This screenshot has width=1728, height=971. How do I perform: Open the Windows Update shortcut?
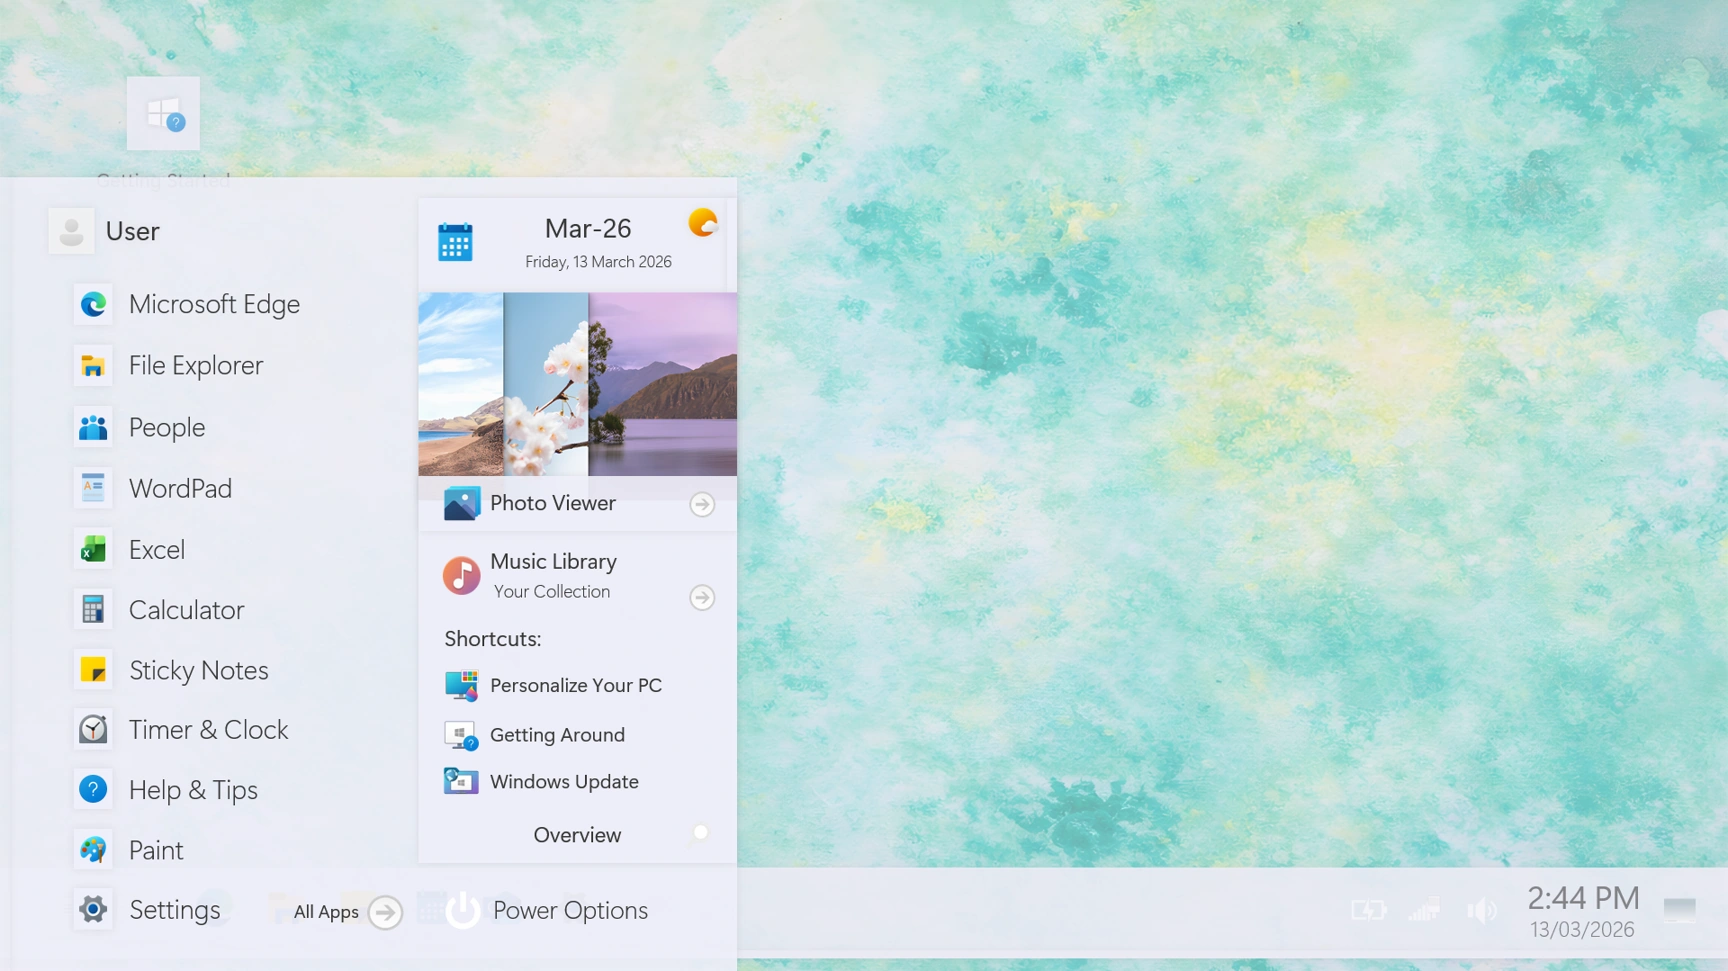tap(541, 782)
